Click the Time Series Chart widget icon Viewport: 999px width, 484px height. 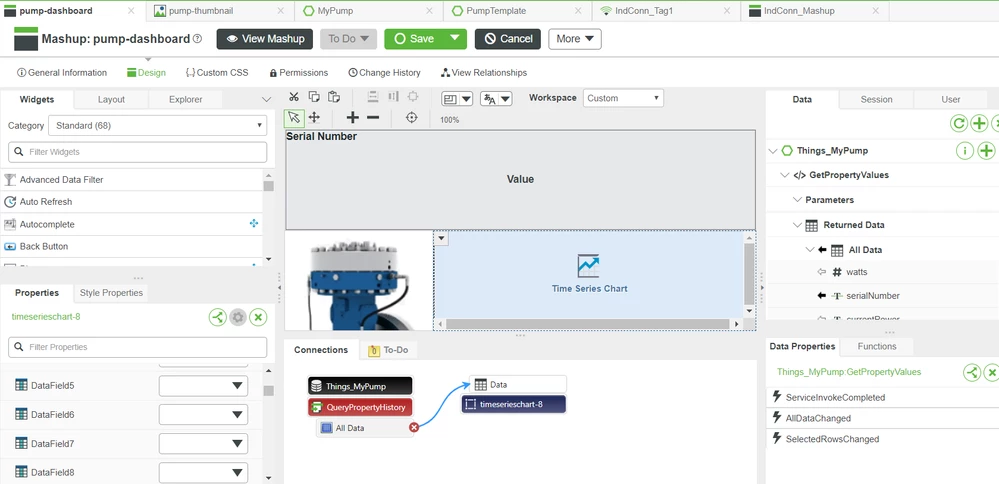point(589,266)
